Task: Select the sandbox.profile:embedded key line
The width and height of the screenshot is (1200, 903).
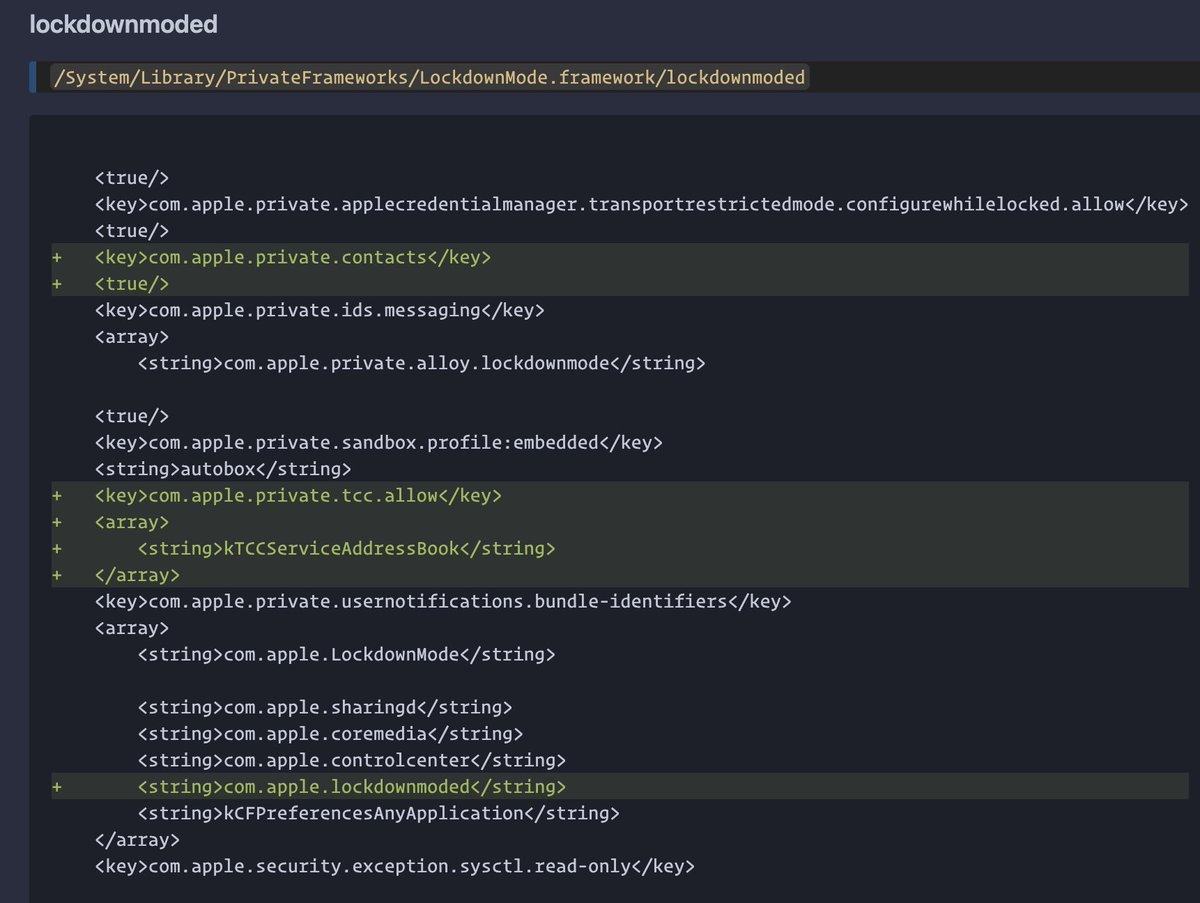Action: [379, 442]
